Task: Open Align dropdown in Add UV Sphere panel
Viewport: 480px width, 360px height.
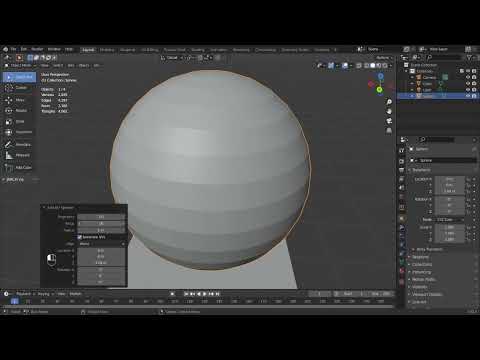Action: click(102, 244)
